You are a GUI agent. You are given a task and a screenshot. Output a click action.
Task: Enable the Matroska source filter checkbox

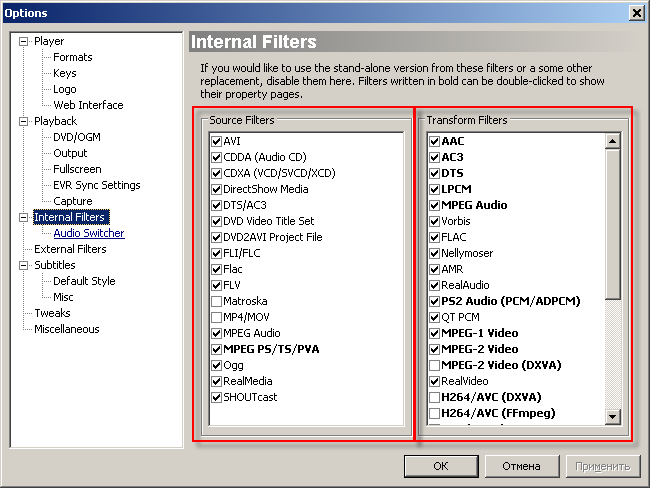pyautogui.click(x=216, y=301)
